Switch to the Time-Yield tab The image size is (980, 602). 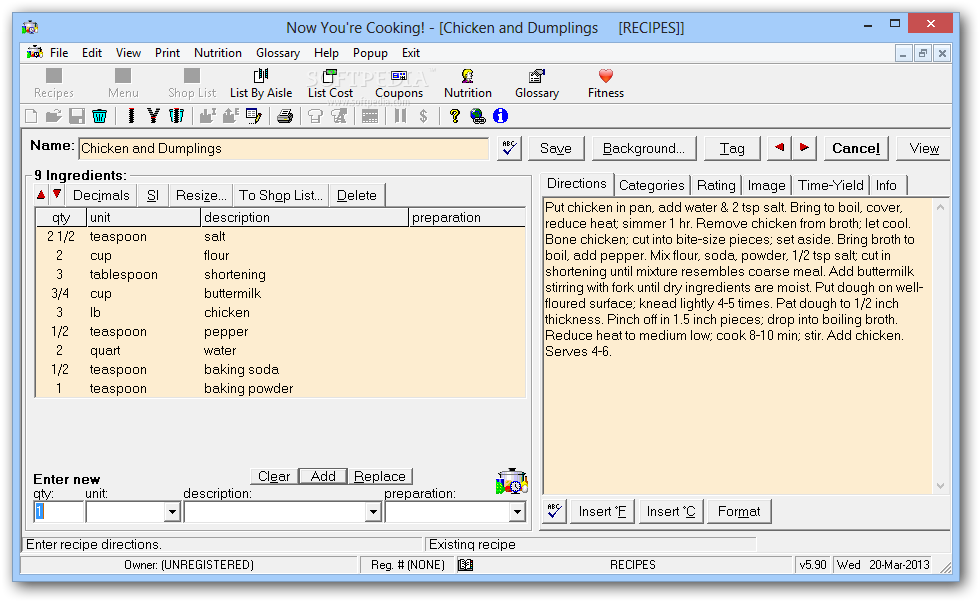[831, 186]
